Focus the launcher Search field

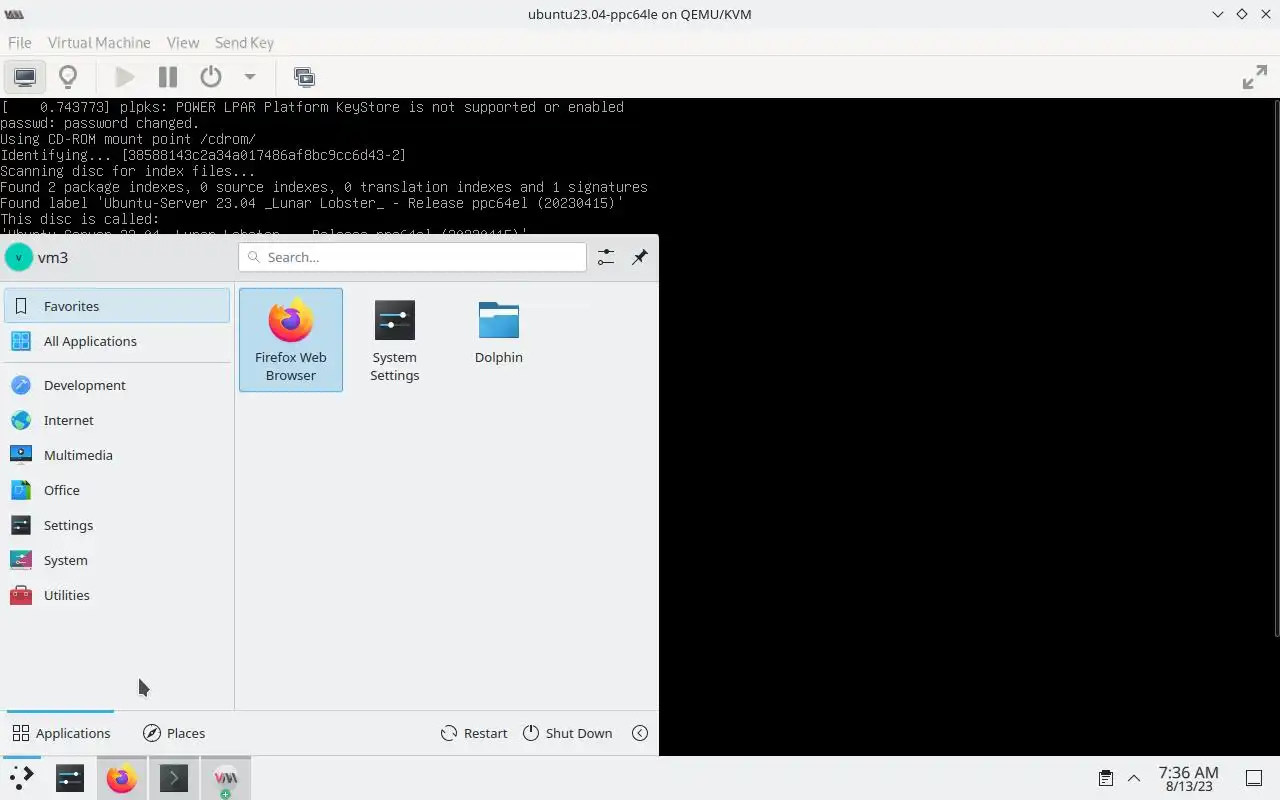[x=412, y=257]
